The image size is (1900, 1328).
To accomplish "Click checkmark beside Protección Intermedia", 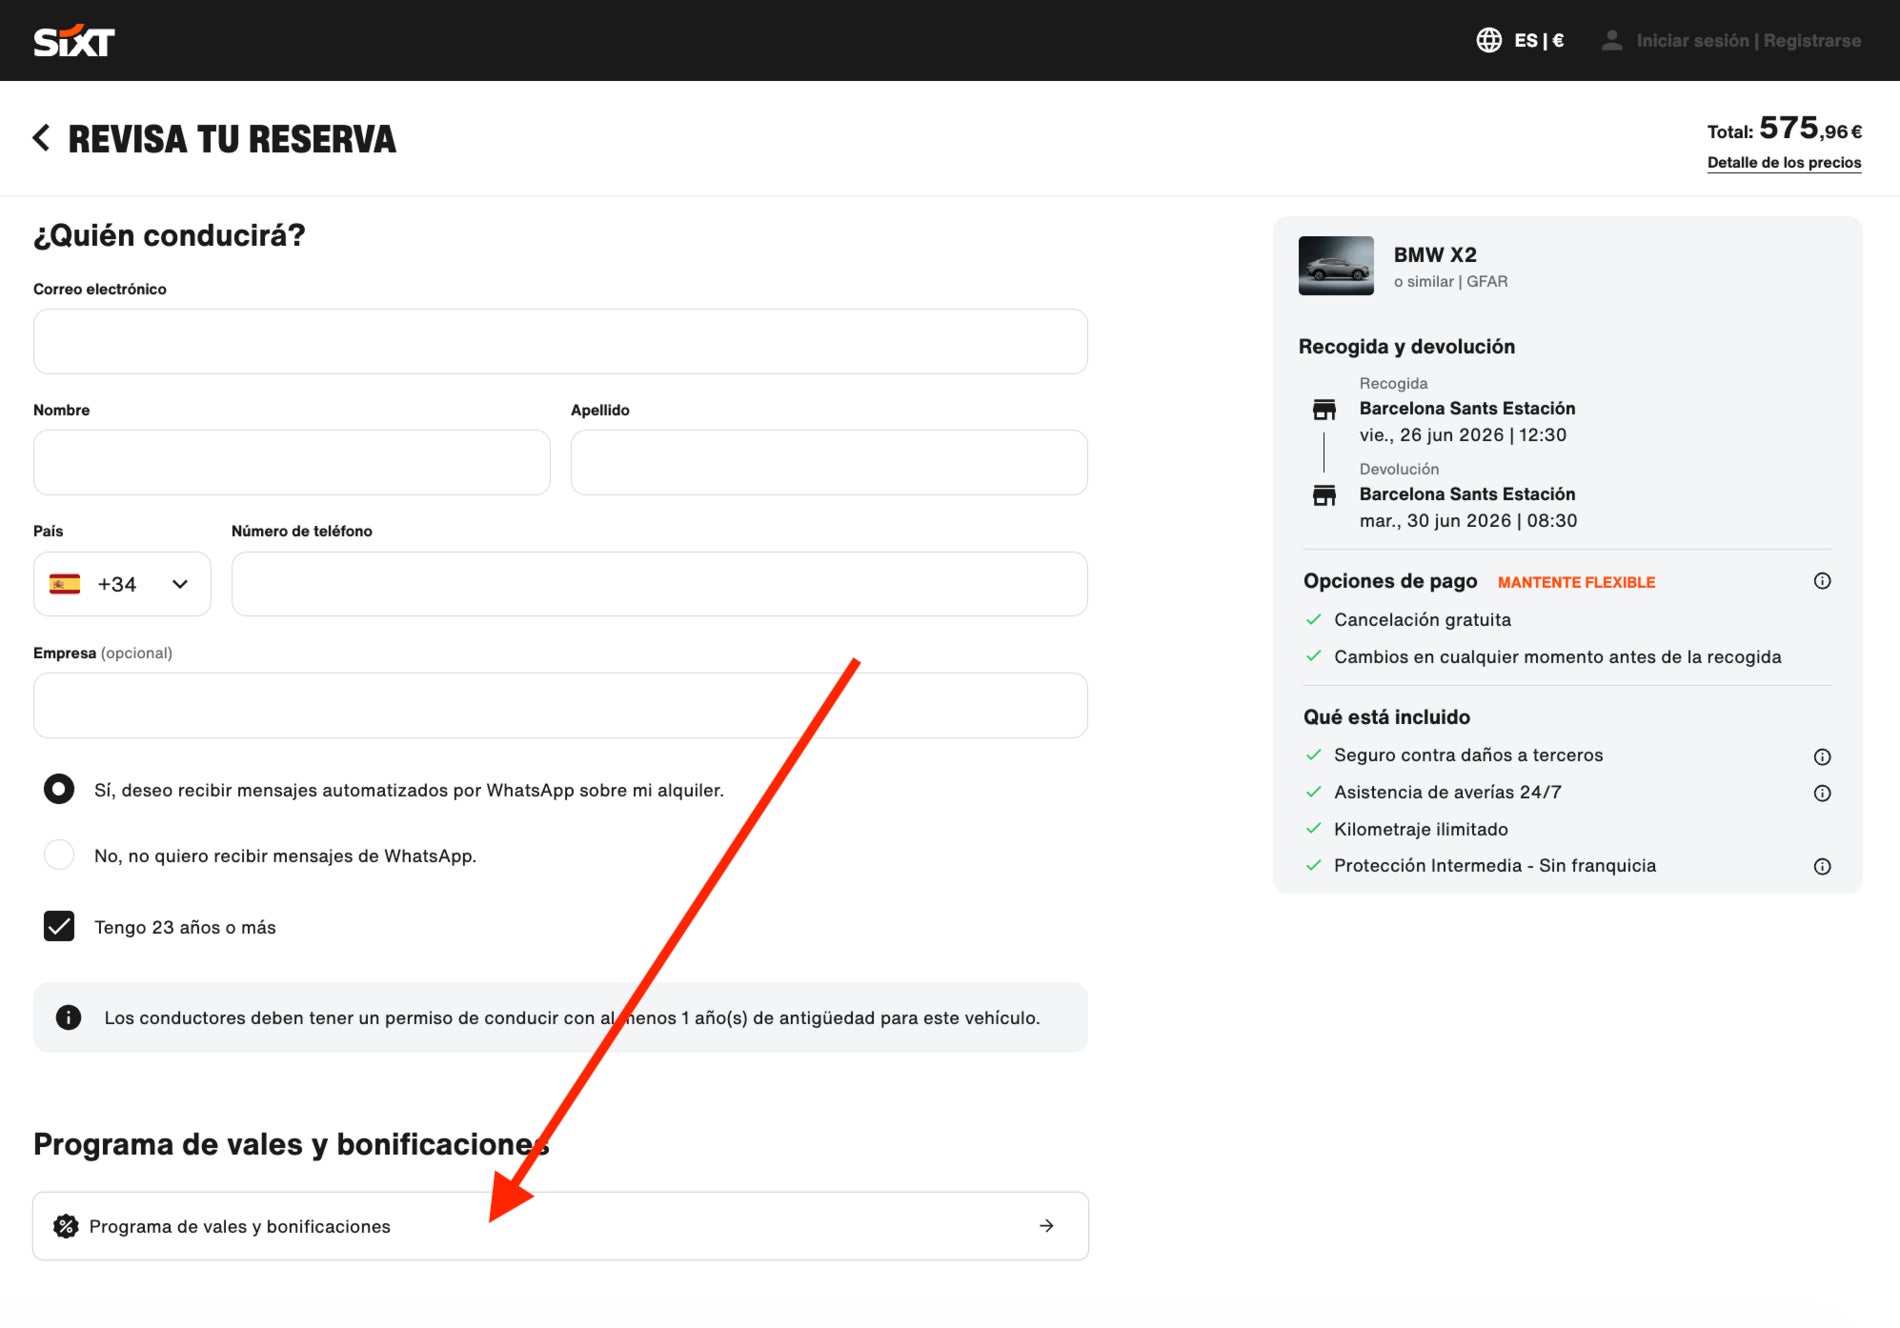I will point(1314,866).
